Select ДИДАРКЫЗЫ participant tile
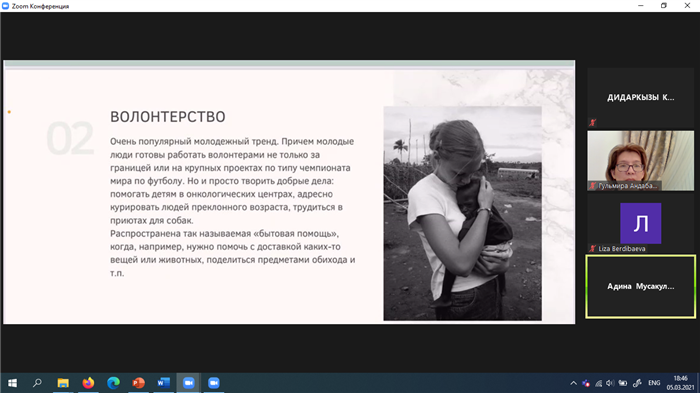 point(641,97)
